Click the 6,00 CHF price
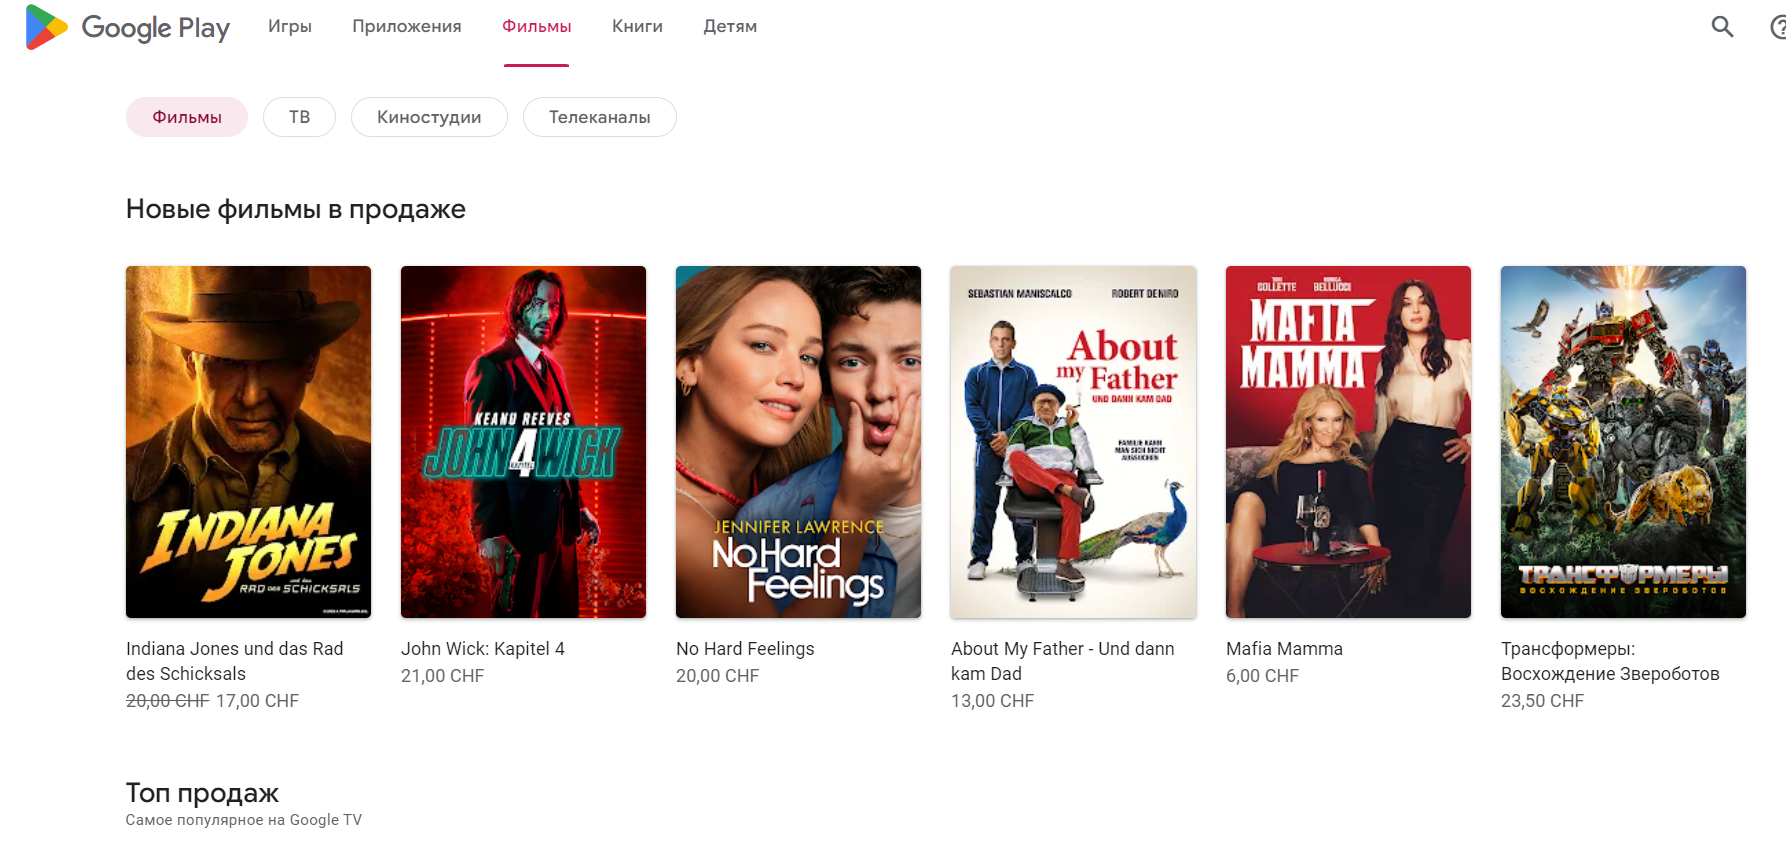The height and width of the screenshot is (848, 1786). coord(1262,676)
